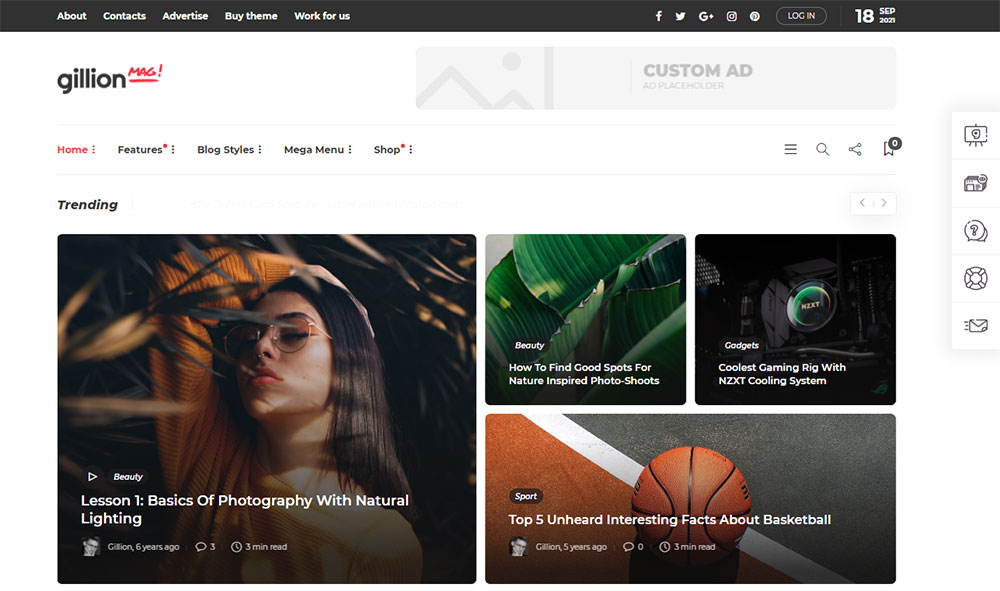Click the store icon in side panel
Viewport: 1000px width, 591px height.
click(976, 183)
